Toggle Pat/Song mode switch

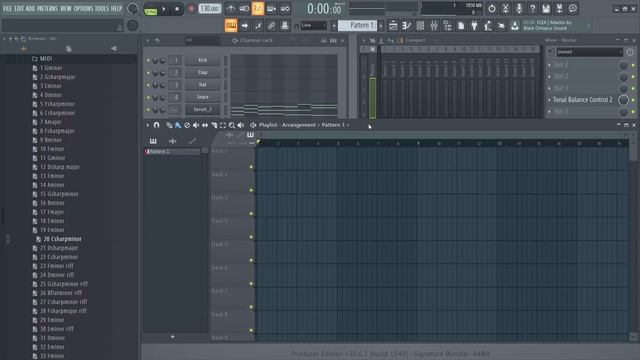click(151, 9)
